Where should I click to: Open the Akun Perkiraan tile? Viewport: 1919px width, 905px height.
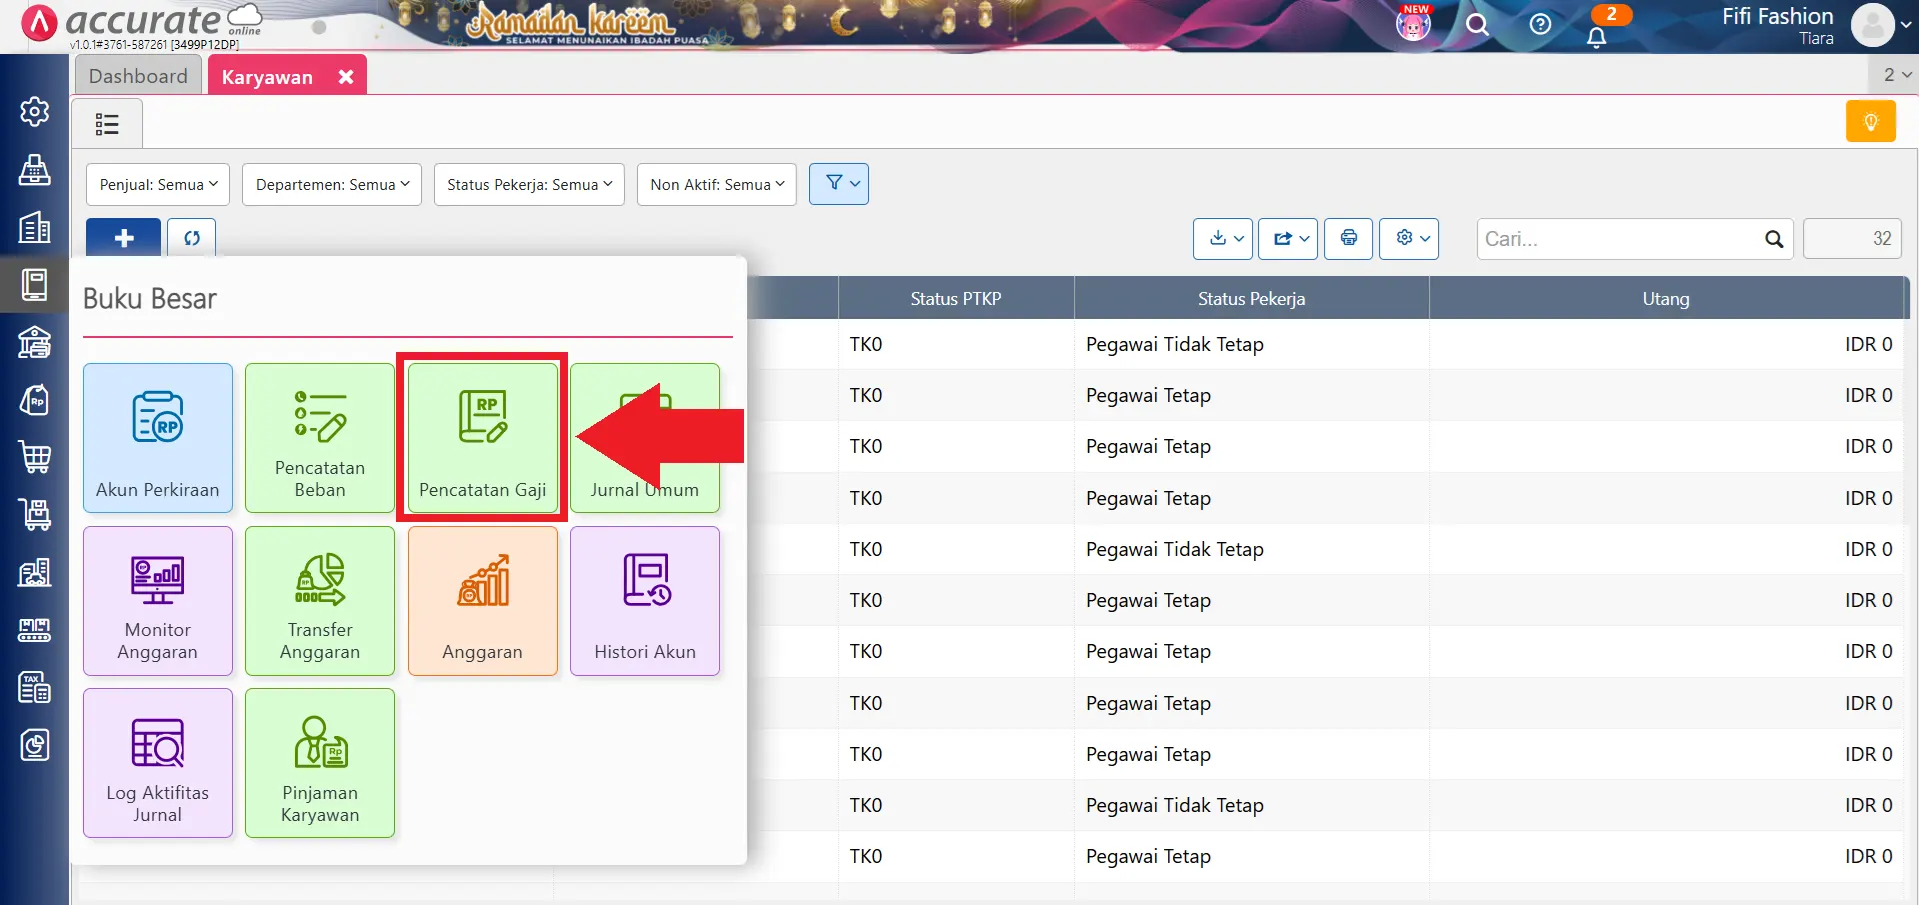158,438
